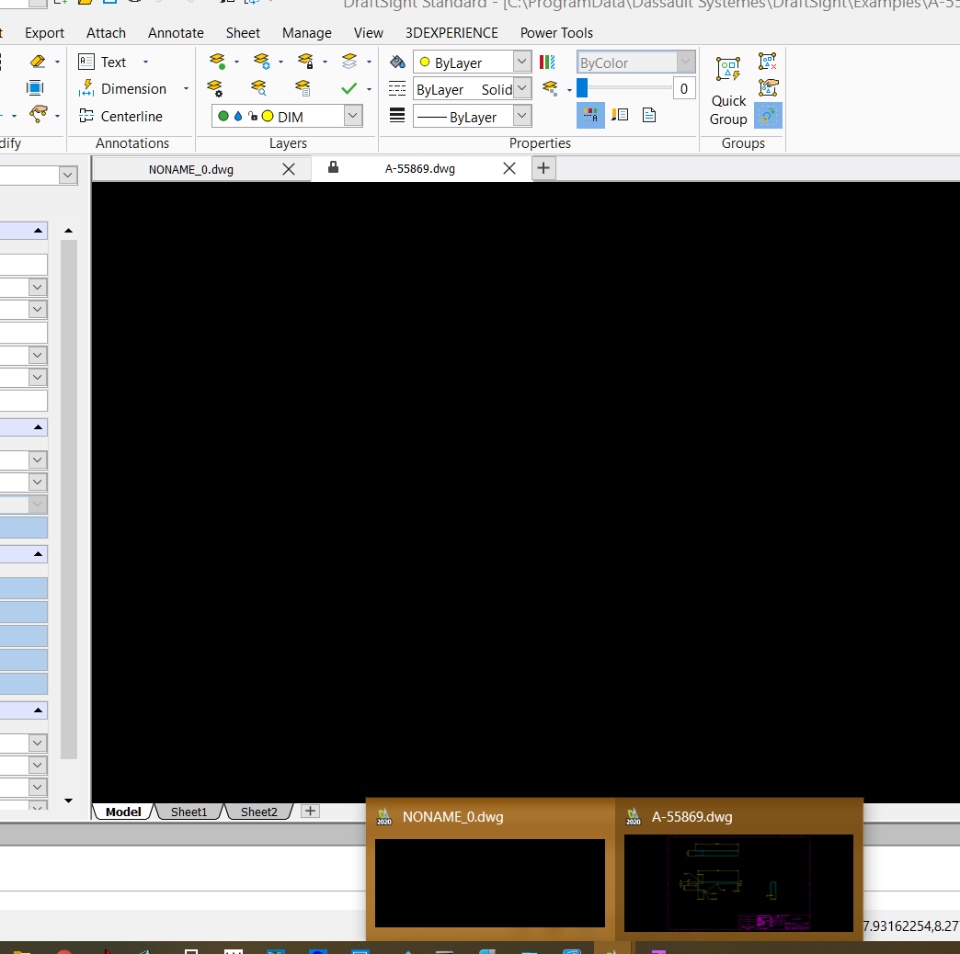
Task: Click the transparency value field showing 0
Action: [x=683, y=89]
